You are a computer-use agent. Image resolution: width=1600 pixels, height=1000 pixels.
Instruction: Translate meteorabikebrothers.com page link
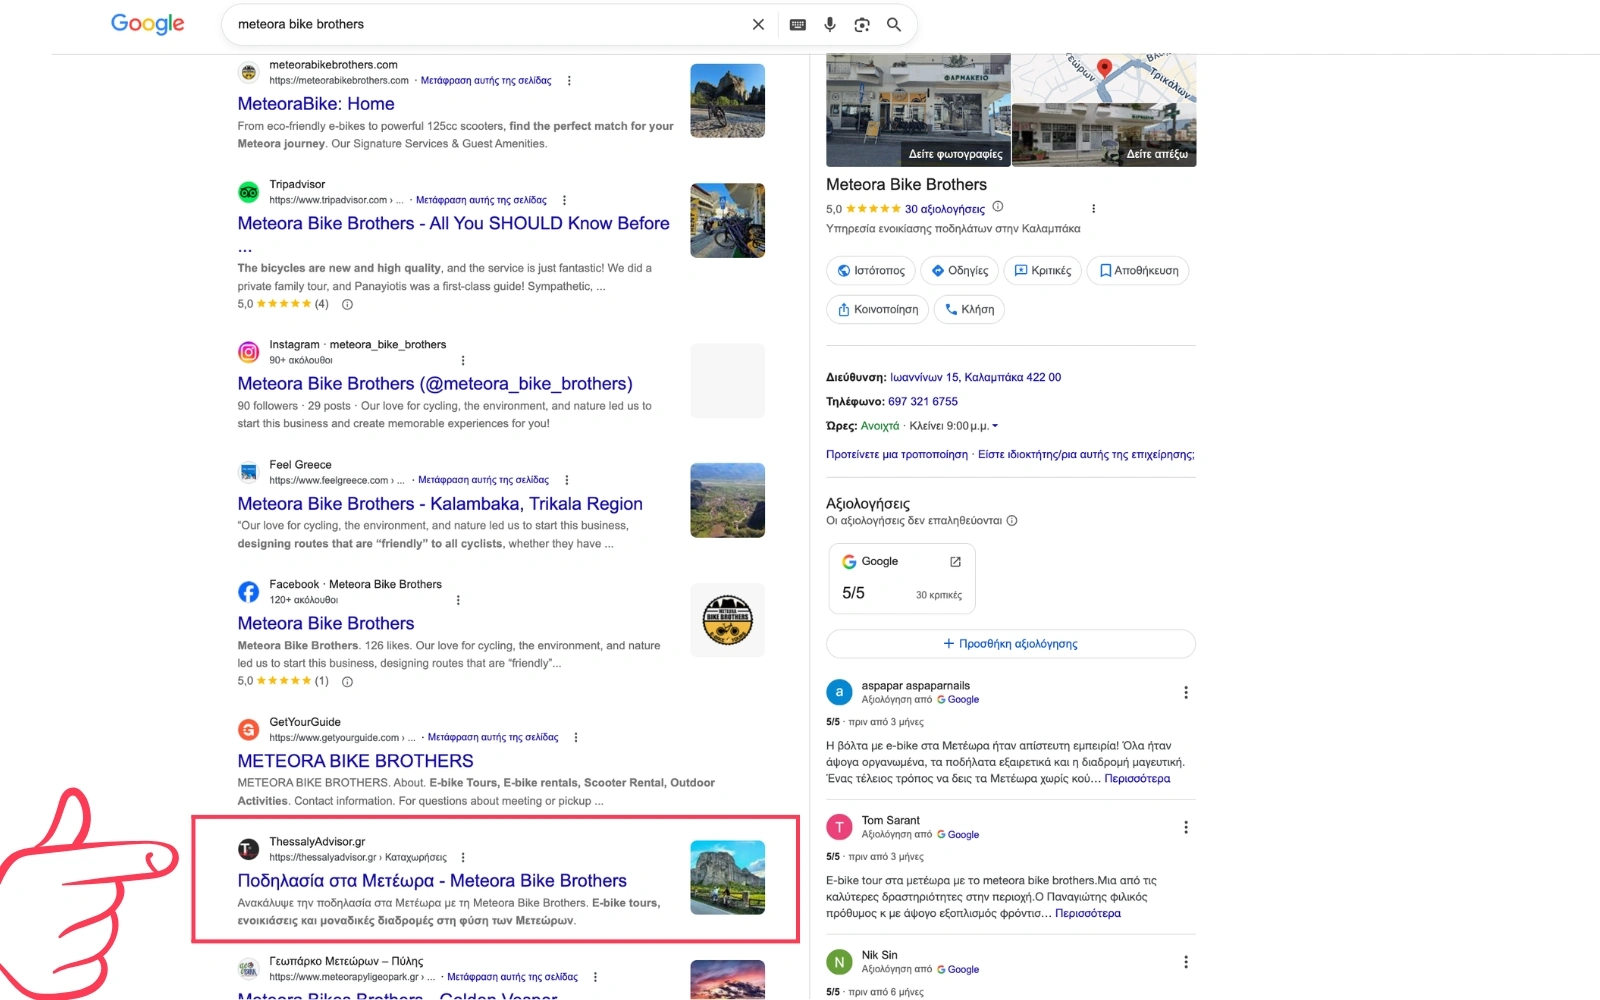[486, 81]
